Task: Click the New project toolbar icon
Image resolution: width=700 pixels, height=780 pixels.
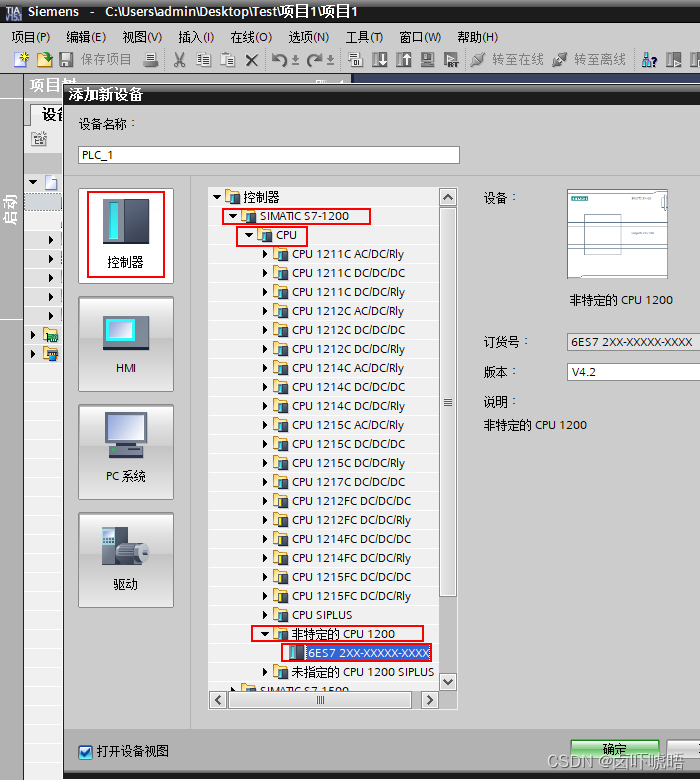Action: [21, 60]
